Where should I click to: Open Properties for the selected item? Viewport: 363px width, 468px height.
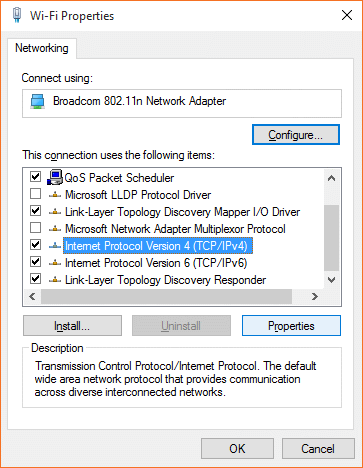(x=291, y=326)
